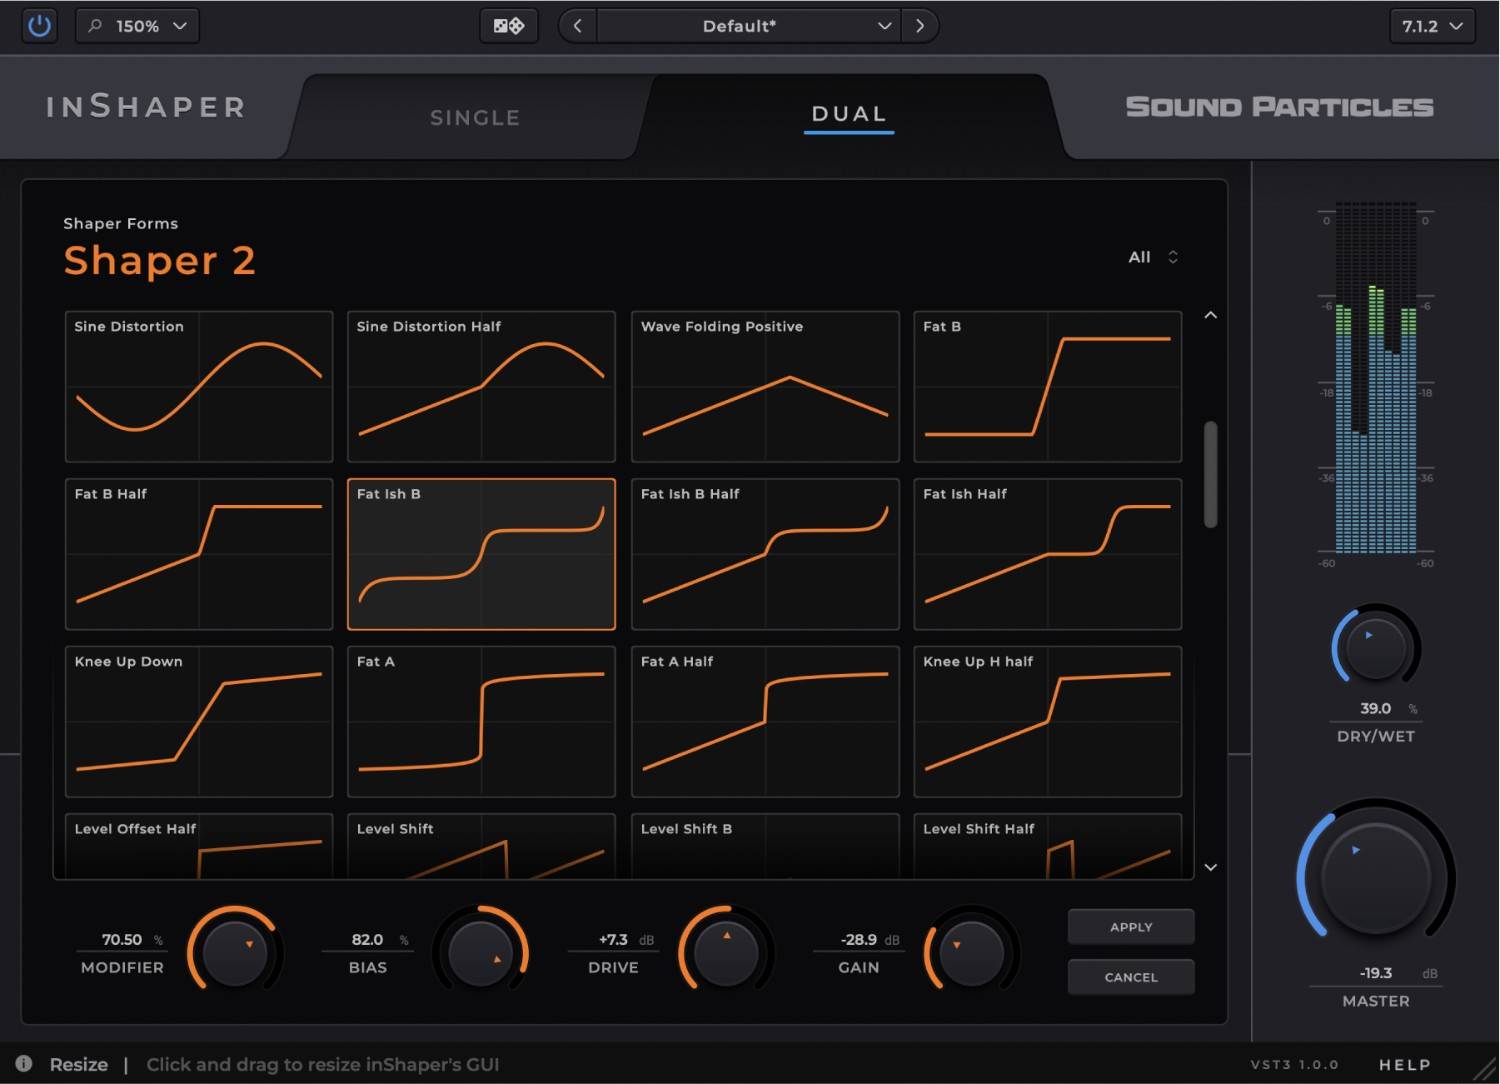Select the Fat Ish B Half shape
The image size is (1500, 1084).
point(764,554)
